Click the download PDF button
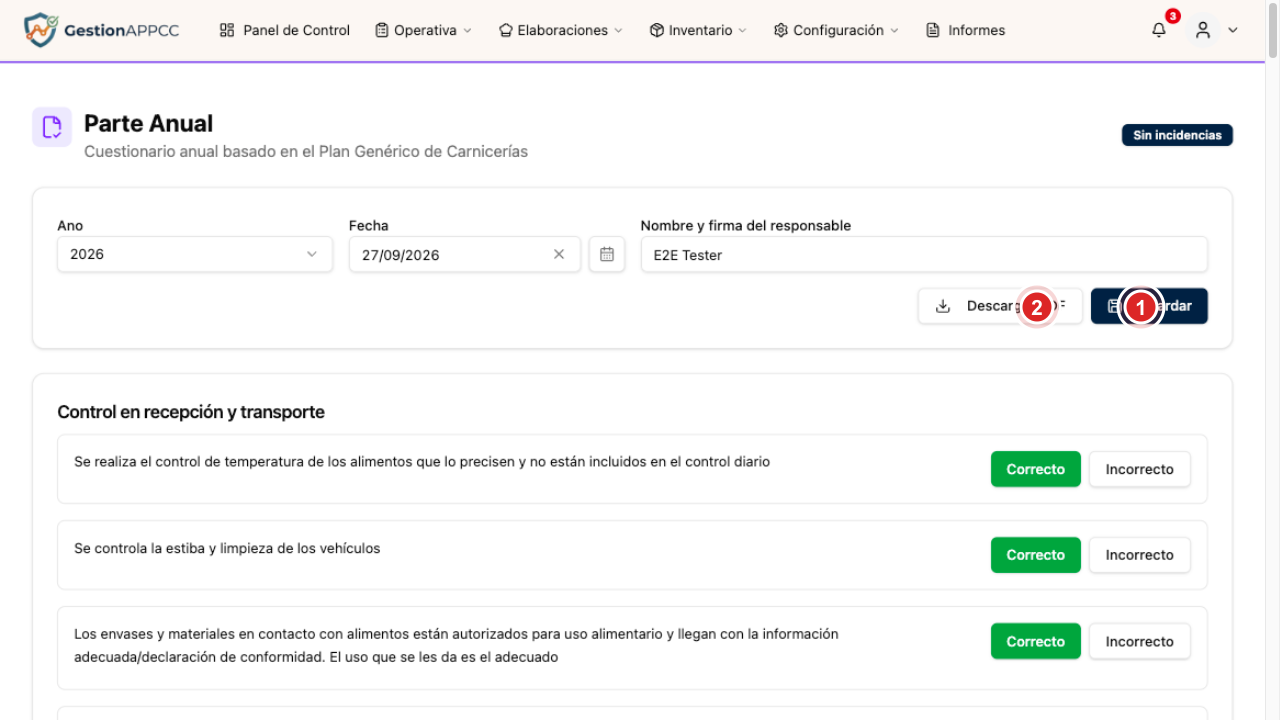The height and width of the screenshot is (720, 1280). coord(1000,306)
